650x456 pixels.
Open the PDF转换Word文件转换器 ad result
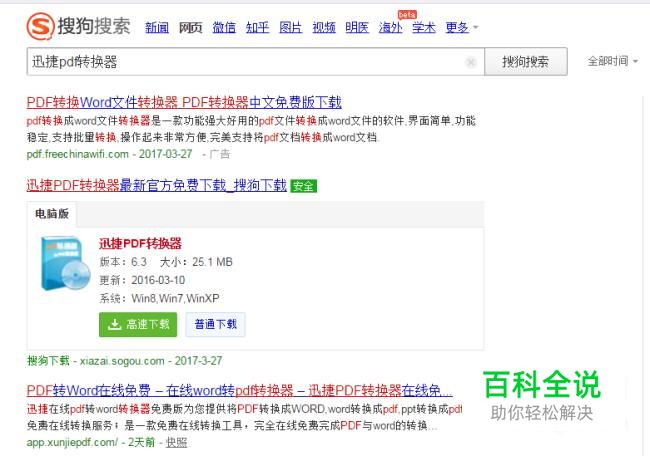pyautogui.click(x=184, y=102)
